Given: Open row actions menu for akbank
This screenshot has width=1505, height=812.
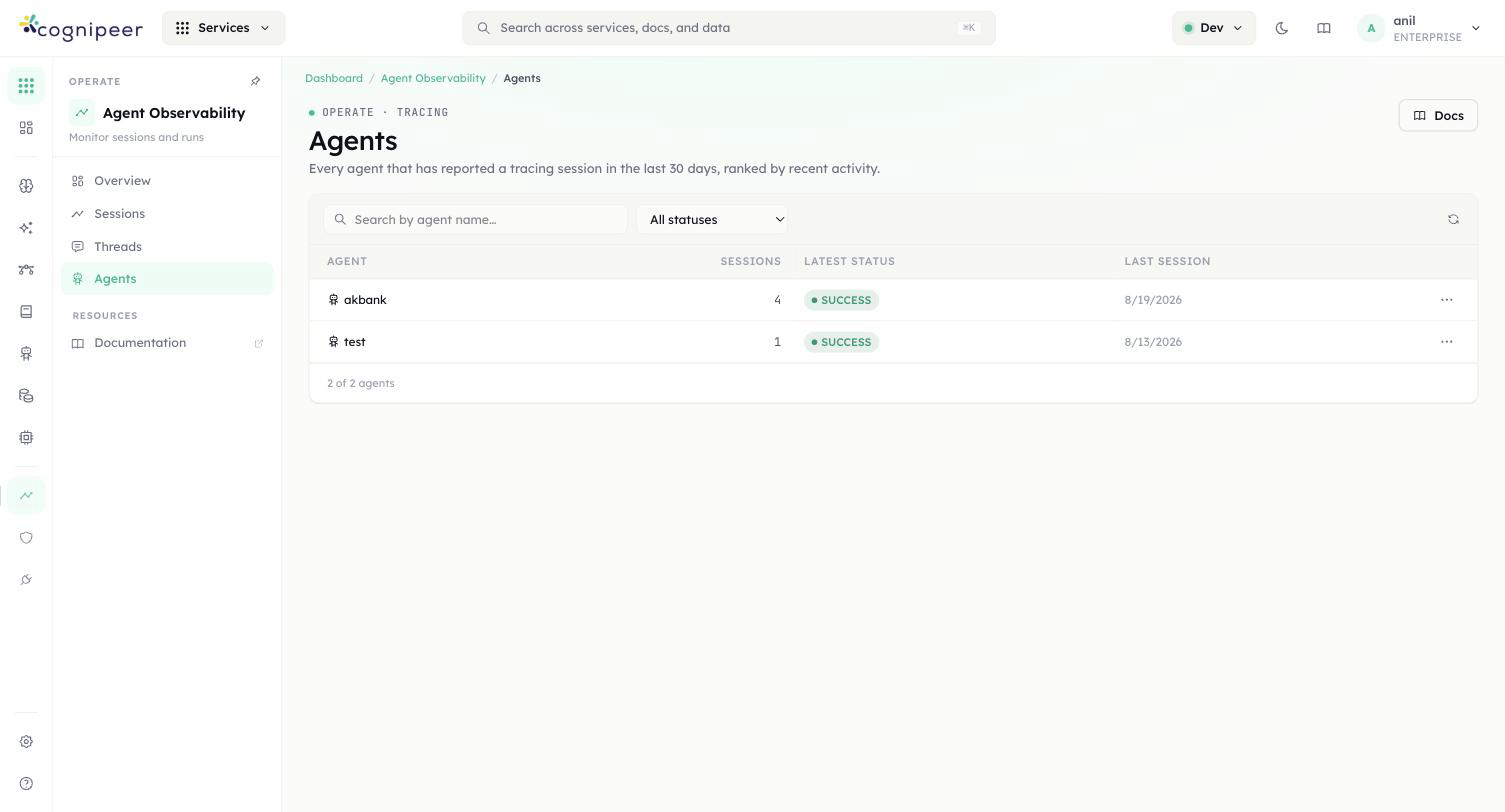Looking at the screenshot, I should 1446,300.
